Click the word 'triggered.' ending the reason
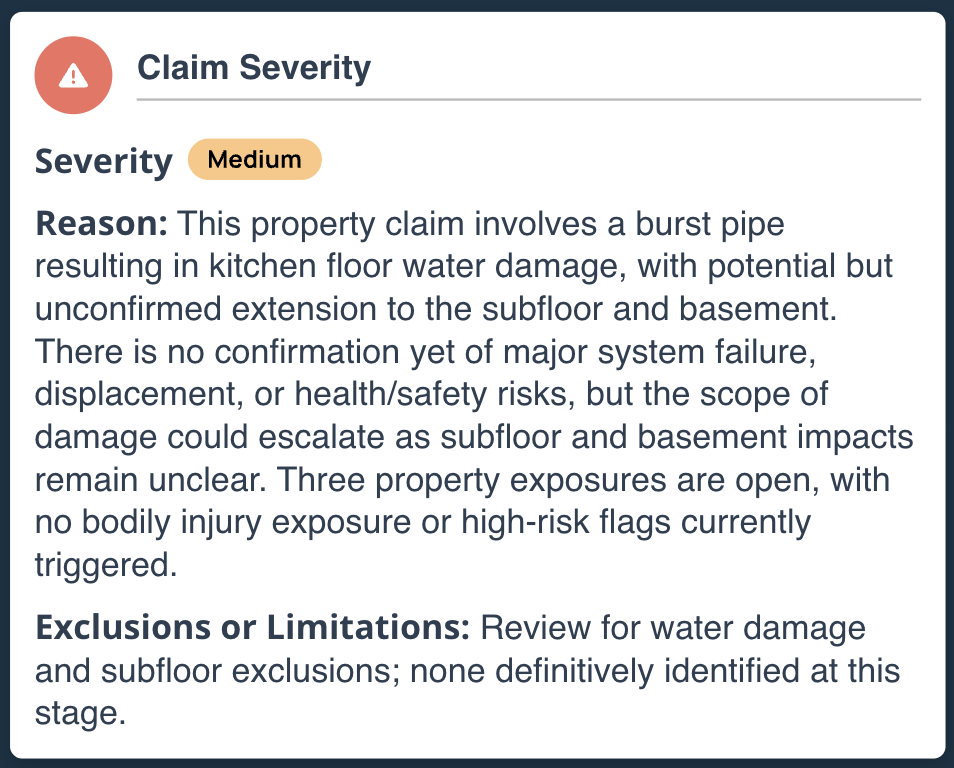The height and width of the screenshot is (768, 954). (106, 566)
